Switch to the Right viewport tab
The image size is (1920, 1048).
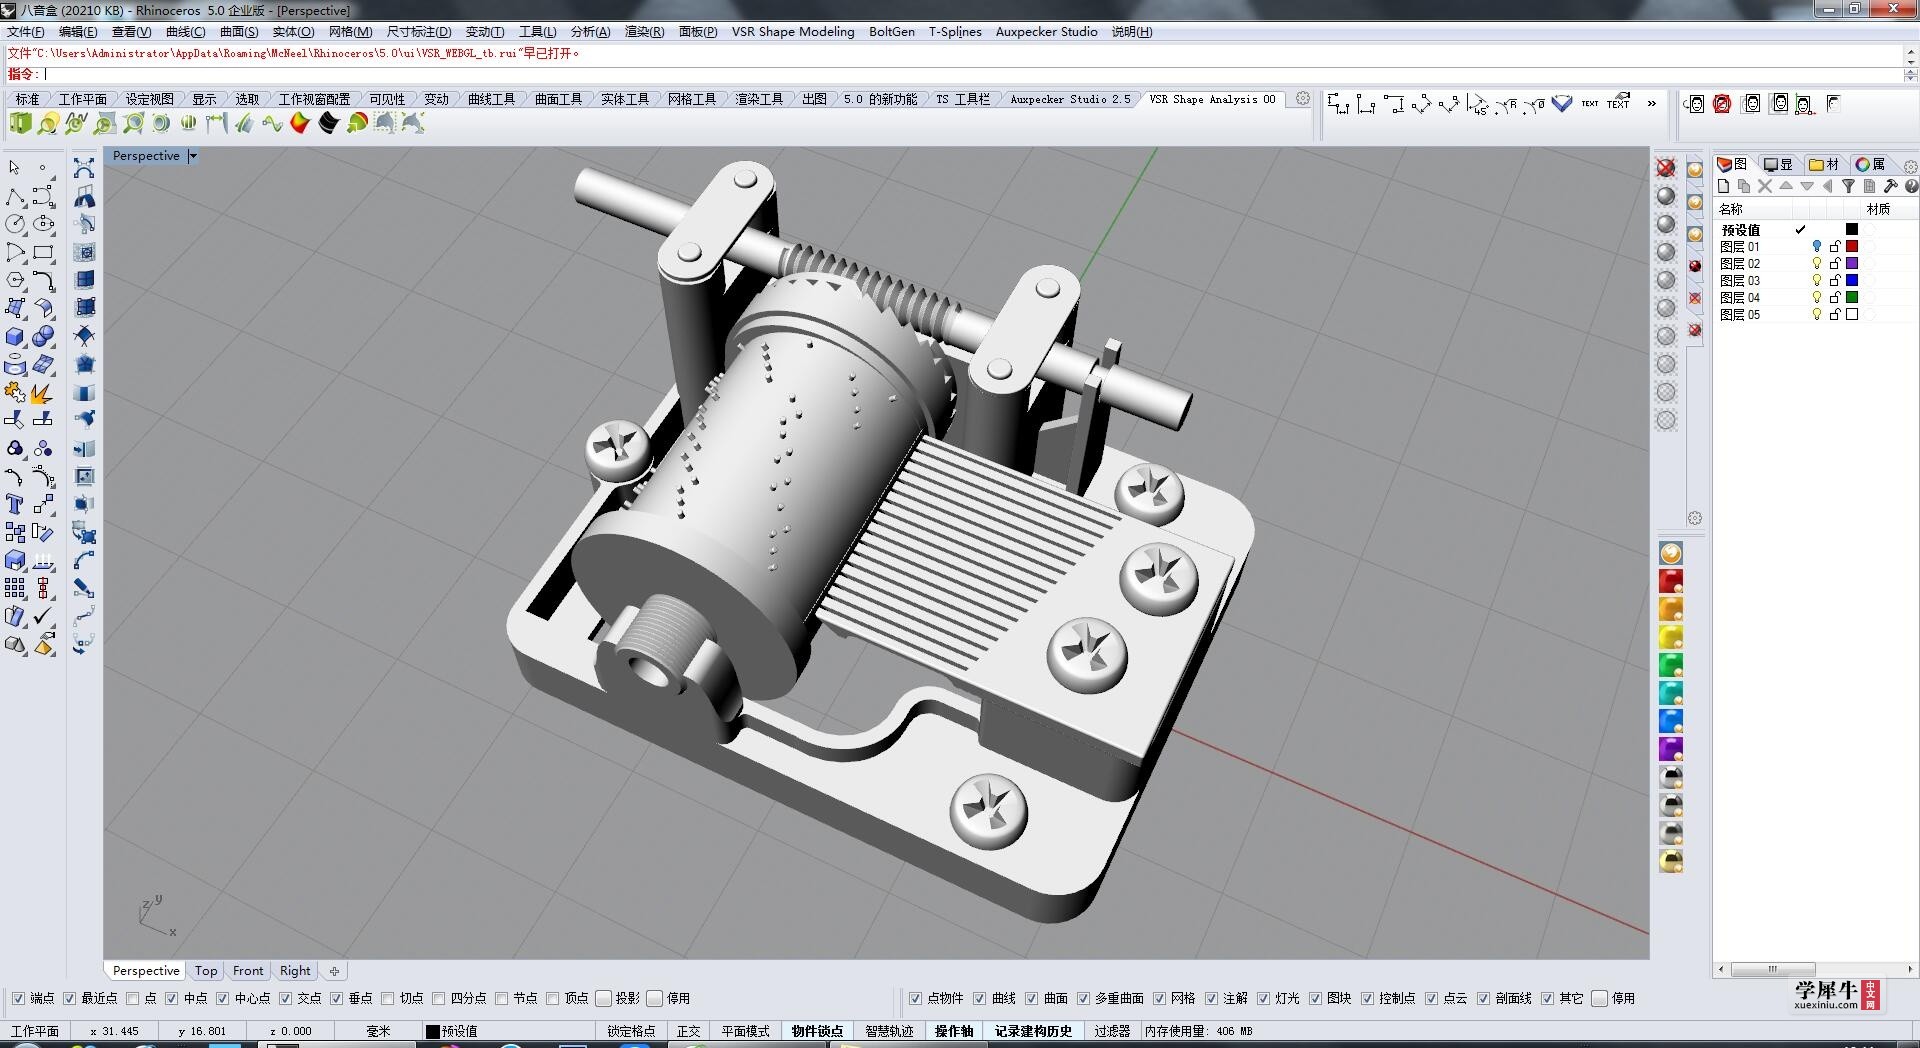tap(295, 970)
